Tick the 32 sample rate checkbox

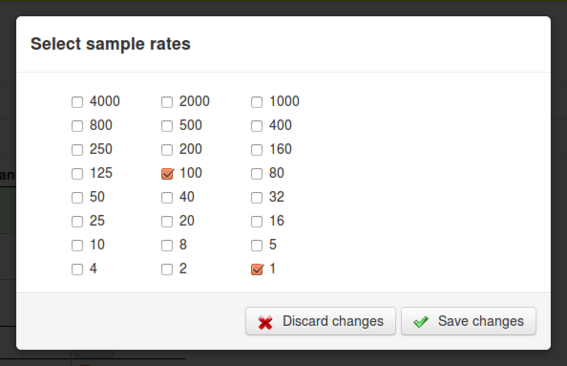tap(257, 197)
